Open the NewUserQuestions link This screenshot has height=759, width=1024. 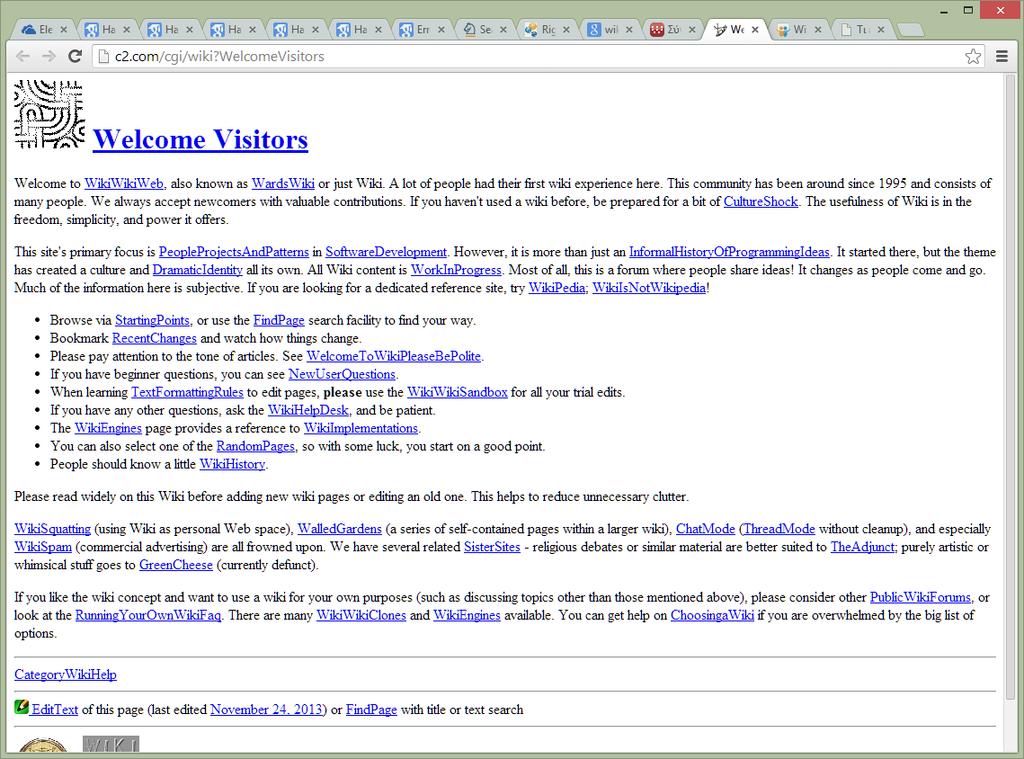click(342, 374)
